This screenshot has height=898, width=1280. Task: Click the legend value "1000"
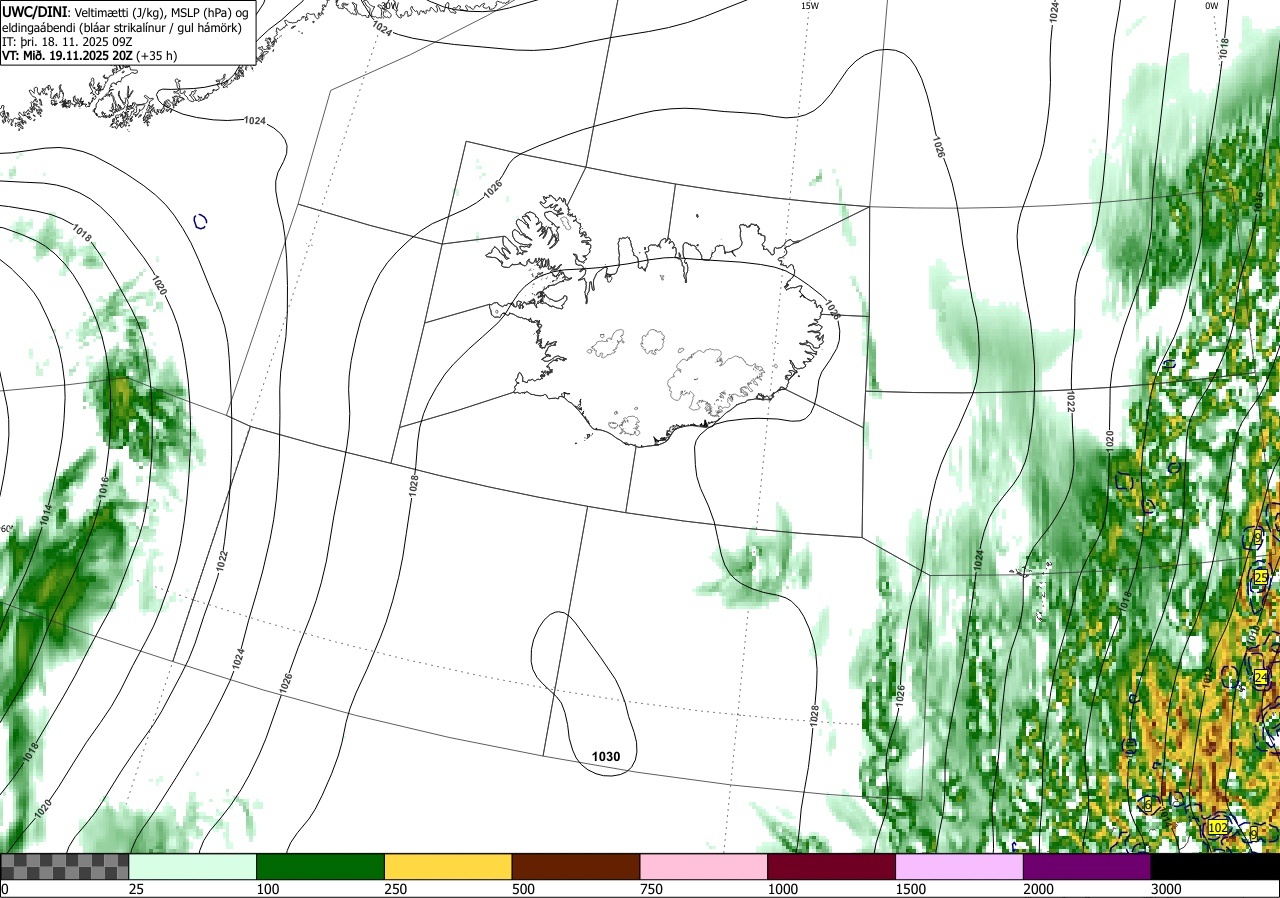(x=783, y=889)
